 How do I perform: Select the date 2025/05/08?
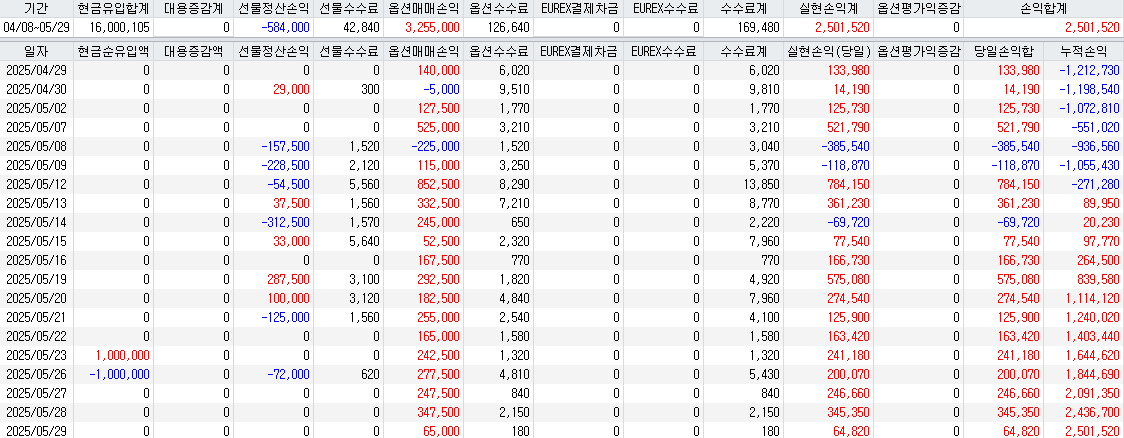pyautogui.click(x=36, y=146)
